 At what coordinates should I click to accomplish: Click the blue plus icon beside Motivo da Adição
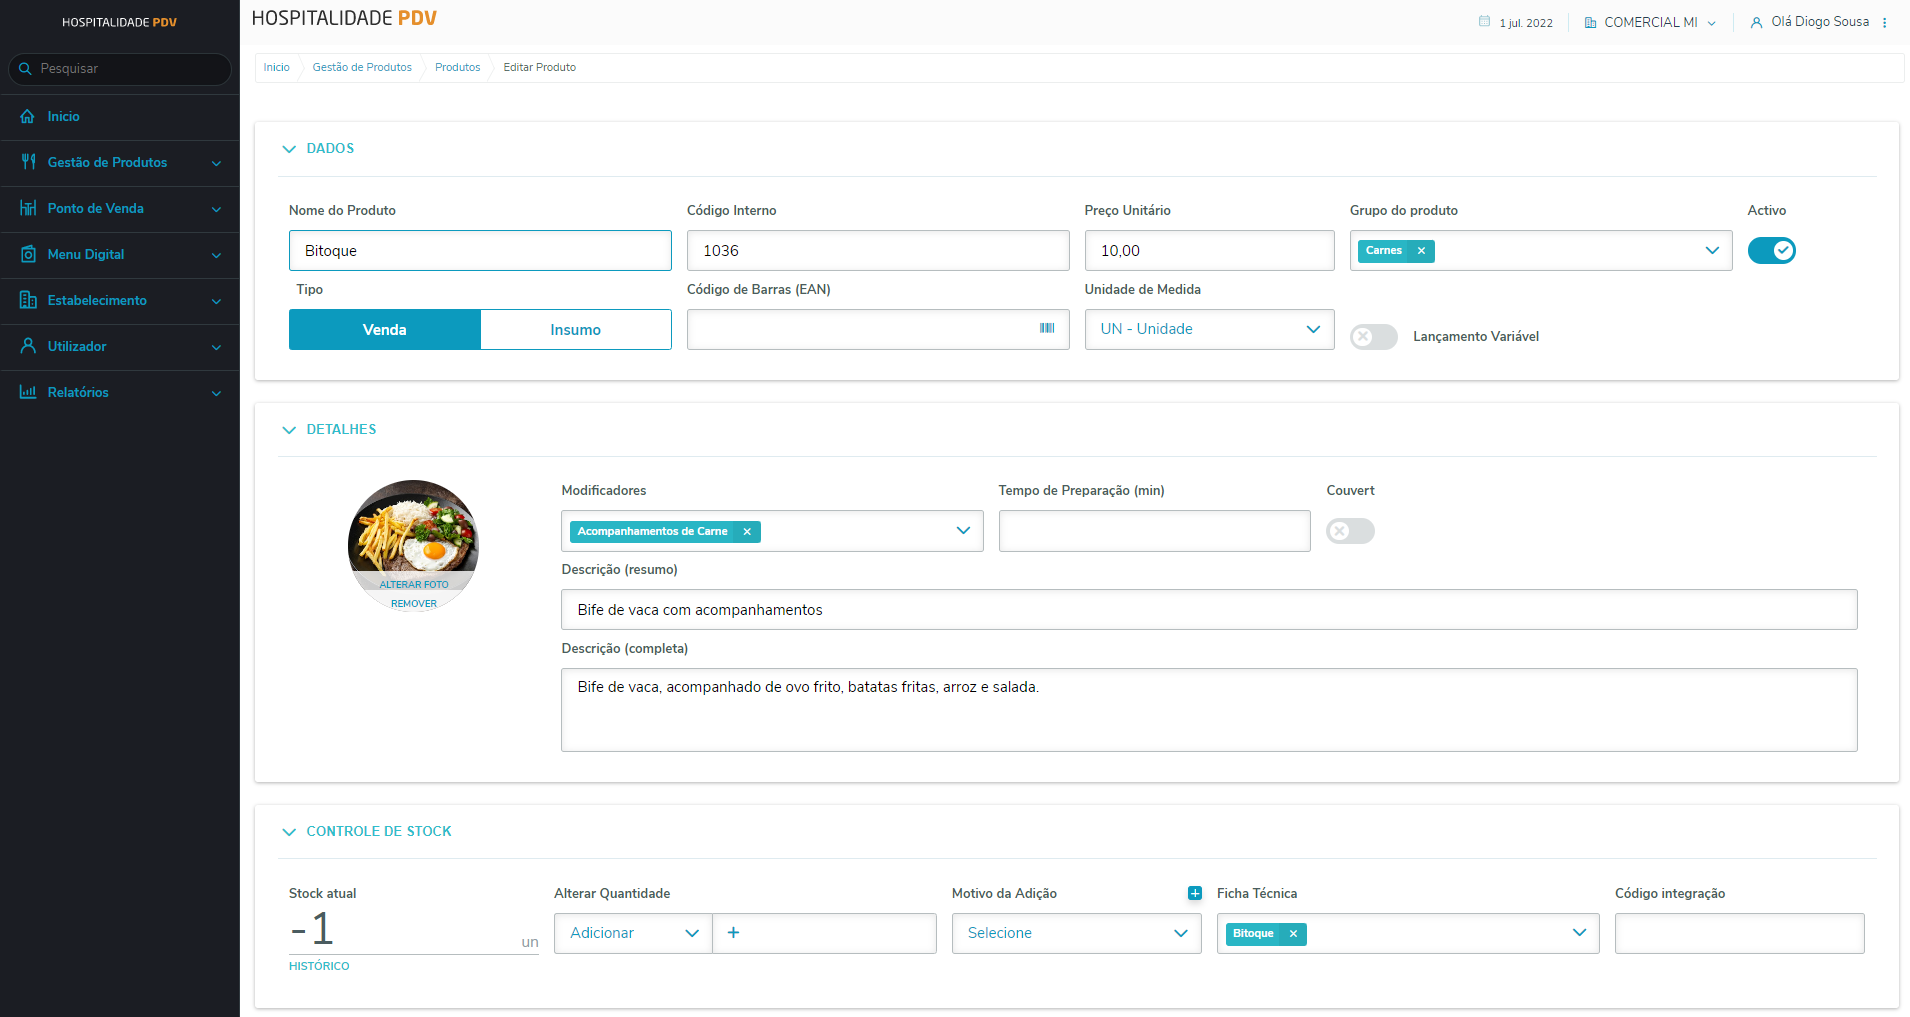click(x=1194, y=893)
